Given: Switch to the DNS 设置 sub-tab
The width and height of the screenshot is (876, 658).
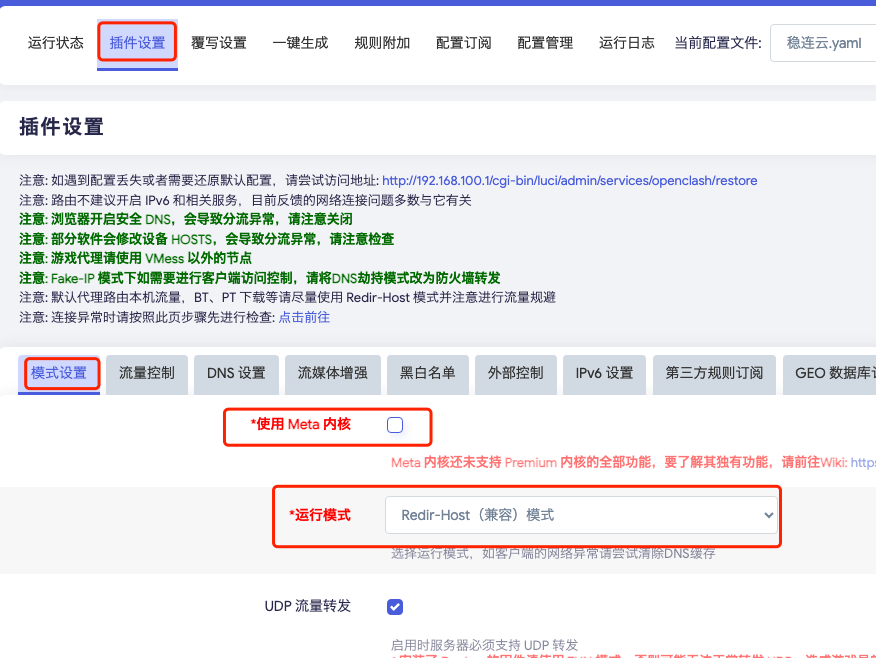Looking at the screenshot, I should pyautogui.click(x=236, y=373).
